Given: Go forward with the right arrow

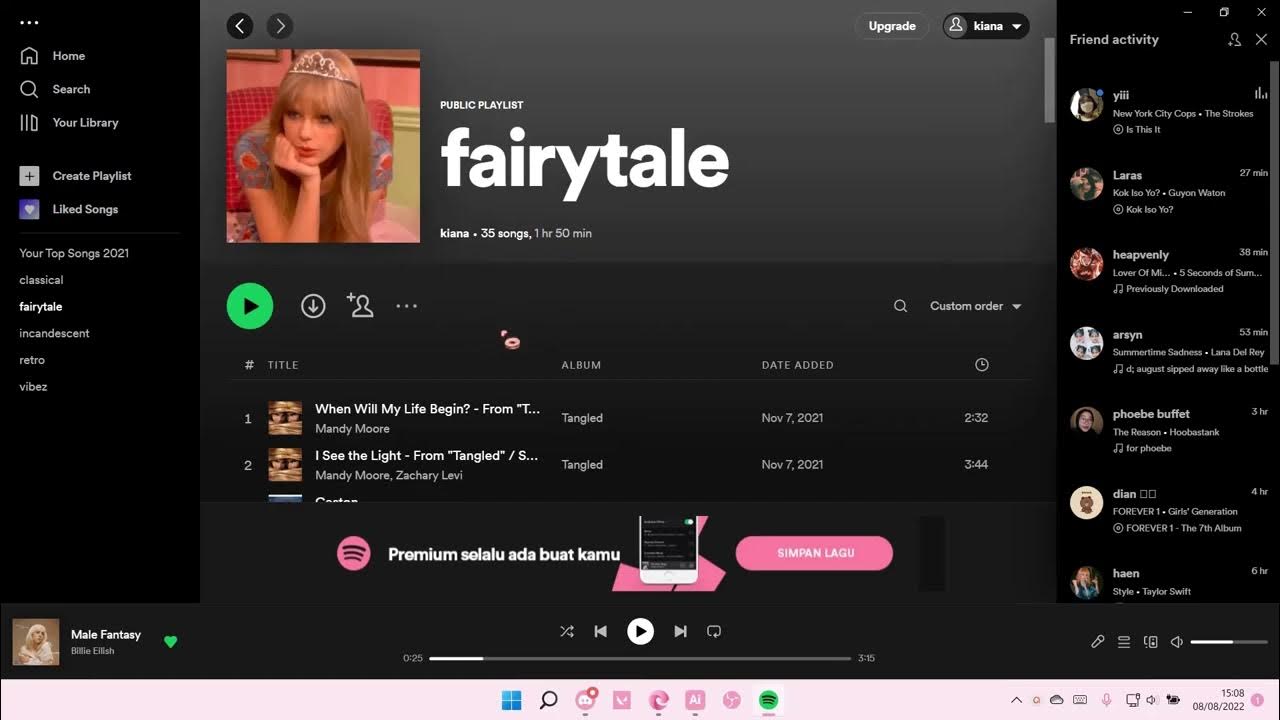Looking at the screenshot, I should click(280, 26).
